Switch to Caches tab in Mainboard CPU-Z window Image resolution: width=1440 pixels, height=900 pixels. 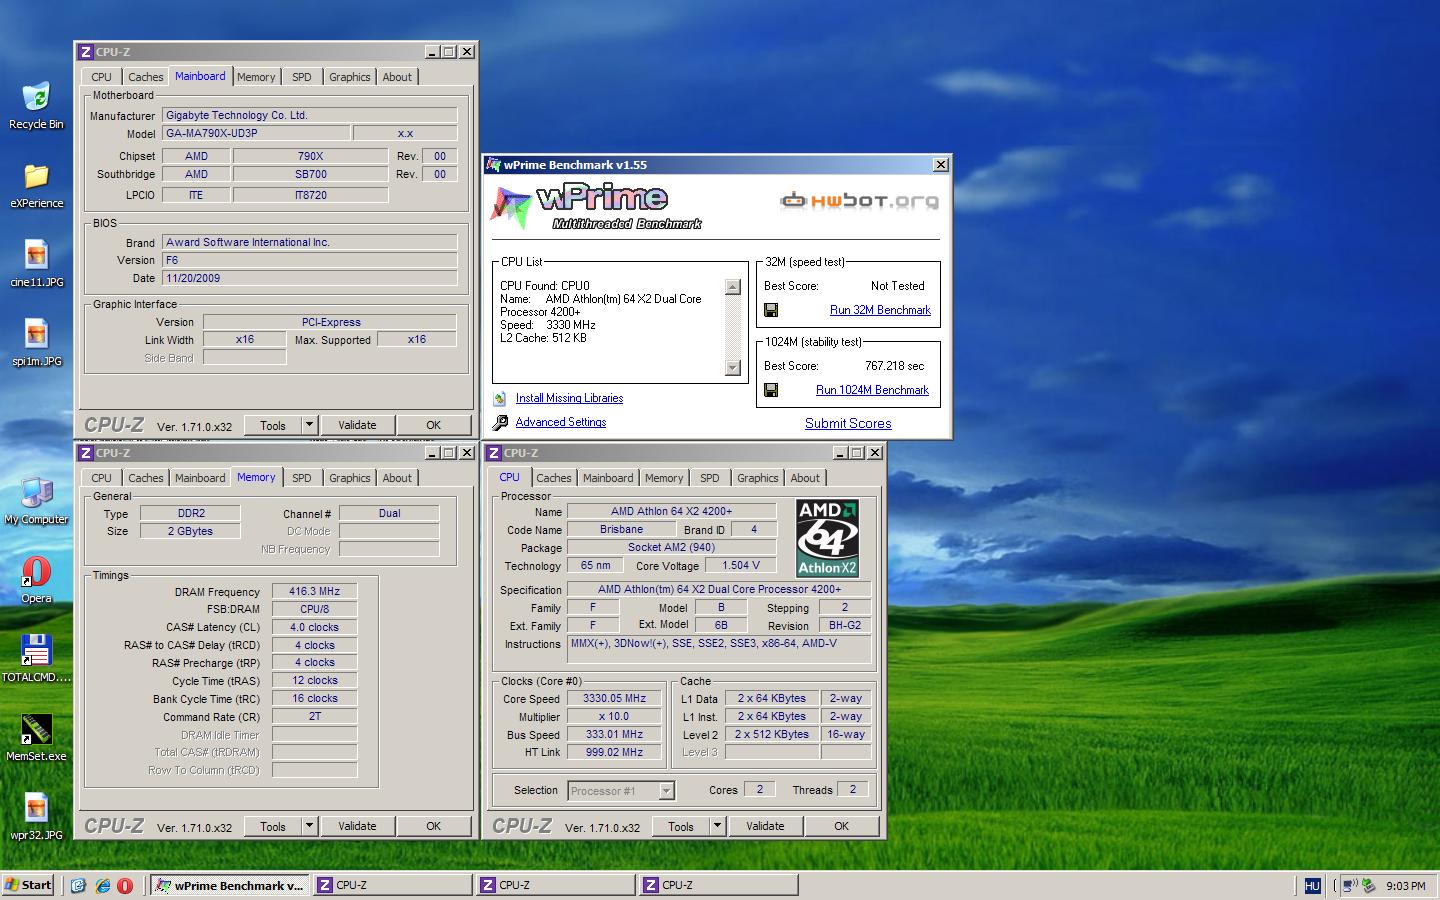coord(146,77)
